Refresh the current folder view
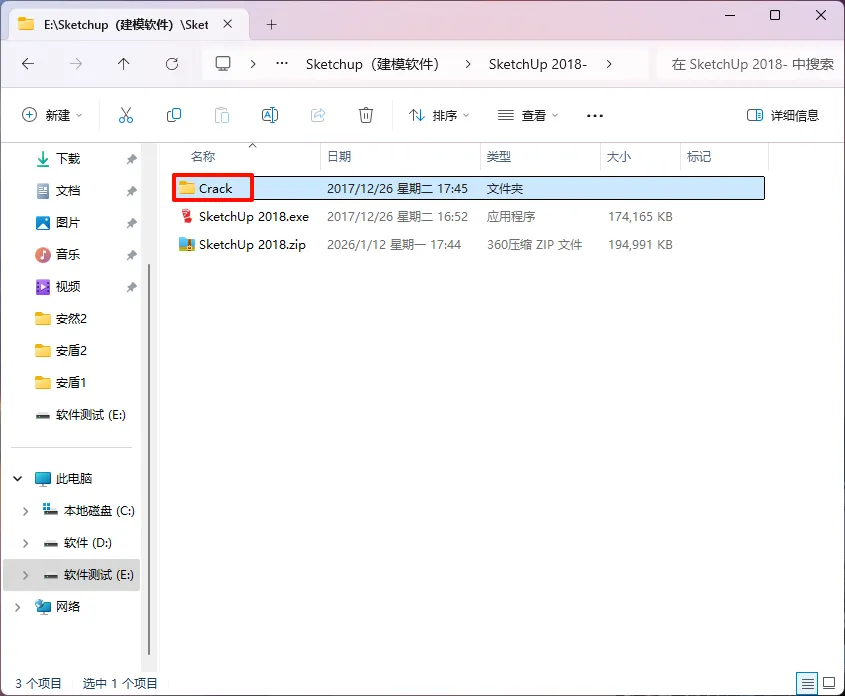The image size is (845, 696). pos(172,64)
